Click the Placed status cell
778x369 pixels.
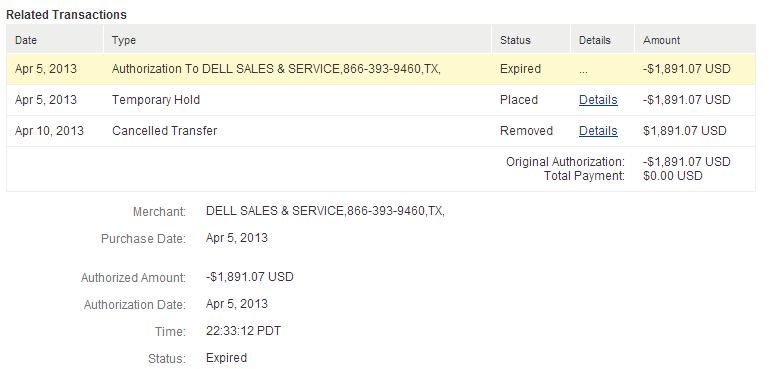(519, 100)
